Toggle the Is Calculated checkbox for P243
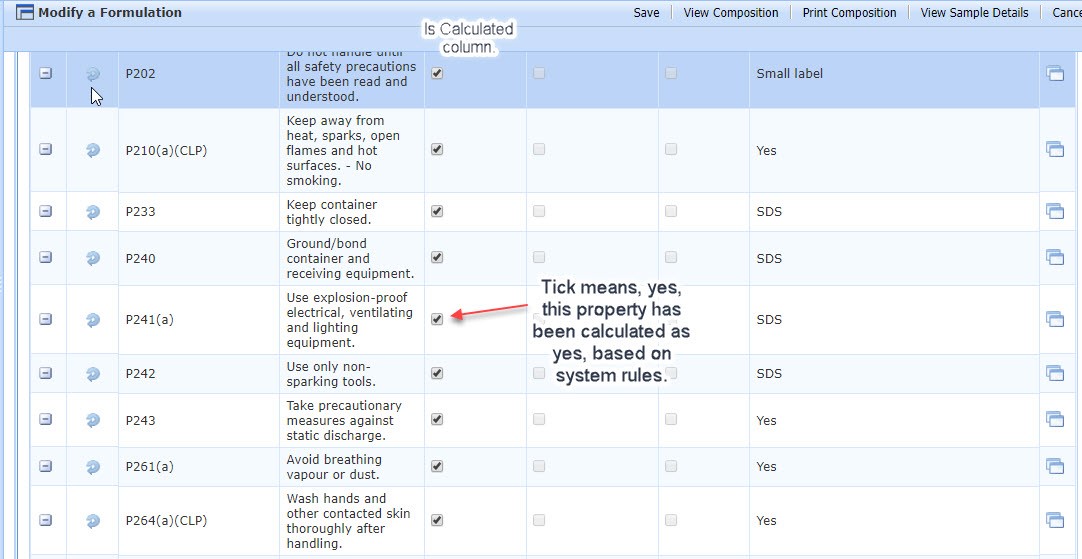Screen dimensions: 1082x559 pyautogui.click(x=437, y=419)
